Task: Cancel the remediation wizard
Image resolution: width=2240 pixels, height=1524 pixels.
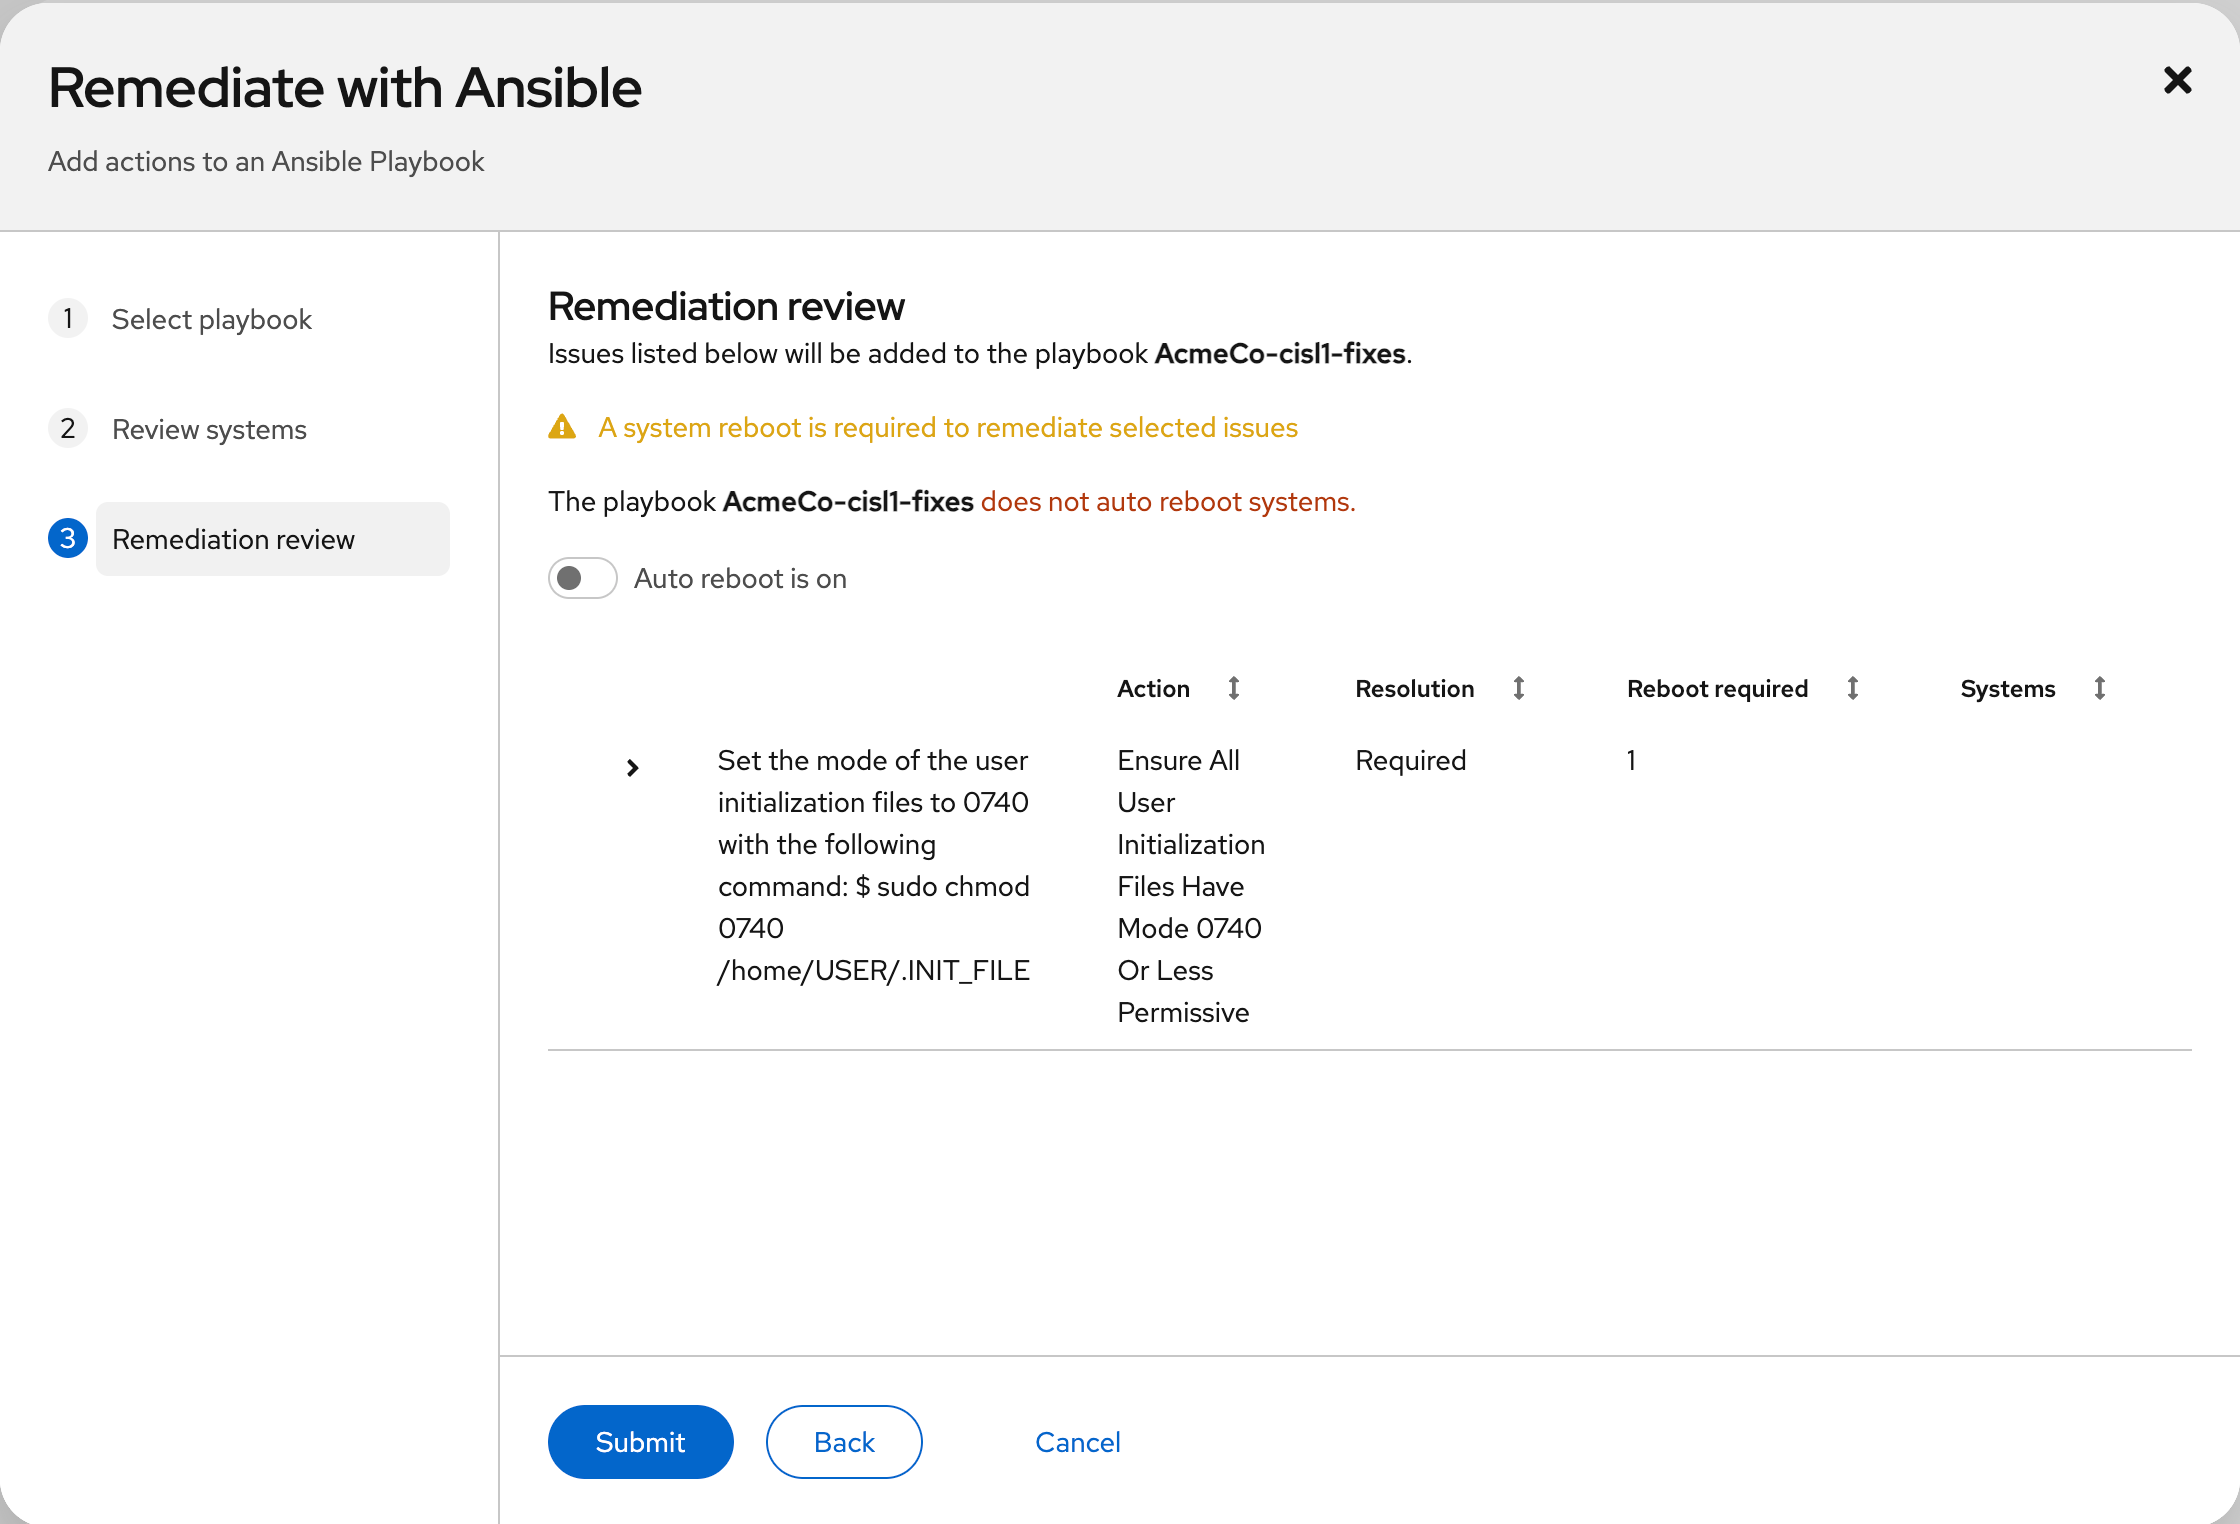Action: click(1077, 1441)
